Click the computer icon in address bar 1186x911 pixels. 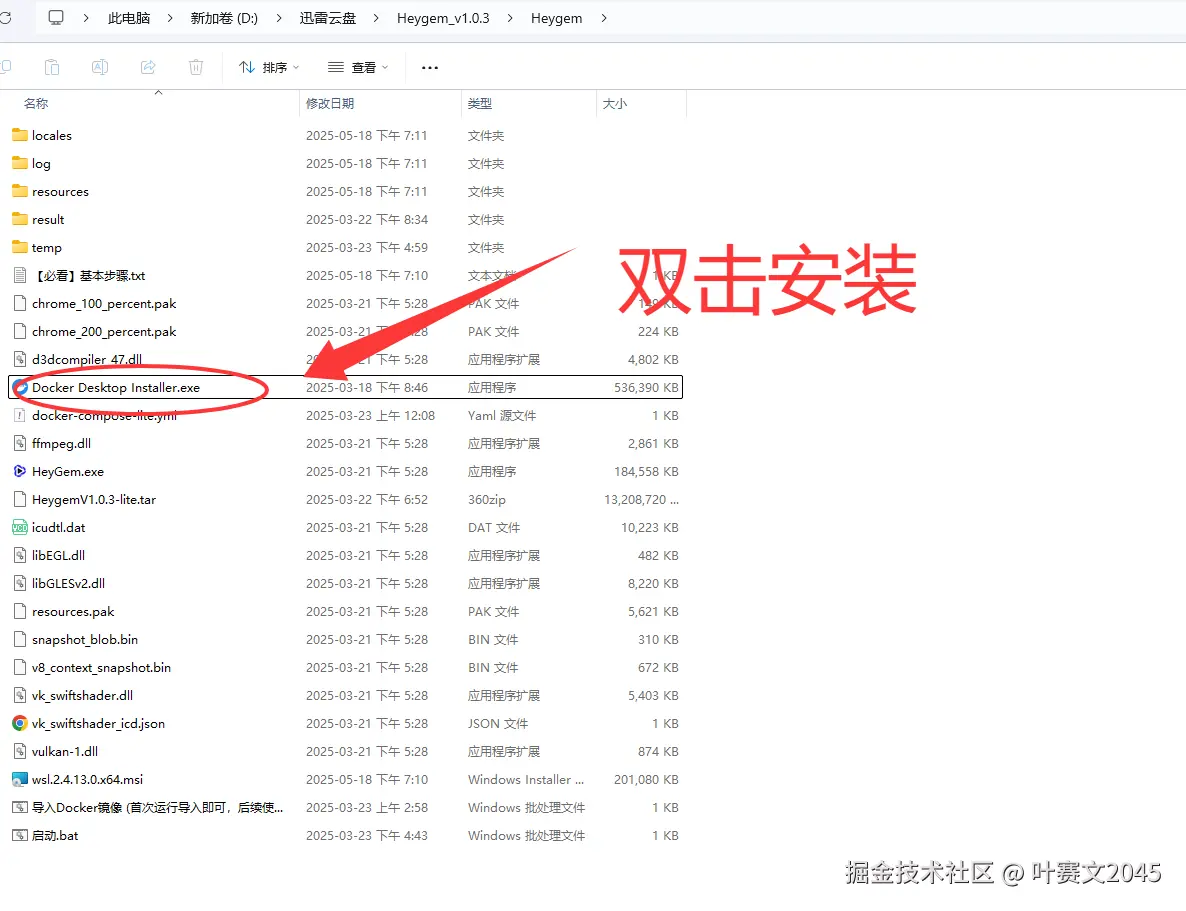pos(56,18)
